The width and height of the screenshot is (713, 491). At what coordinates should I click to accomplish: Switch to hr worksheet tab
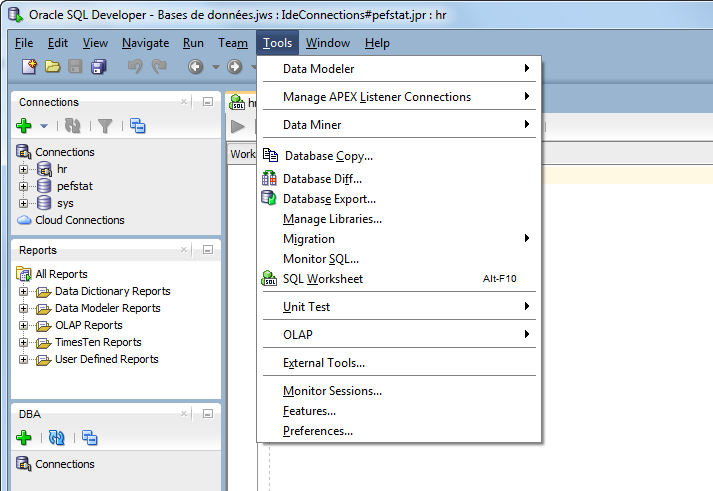tap(242, 103)
